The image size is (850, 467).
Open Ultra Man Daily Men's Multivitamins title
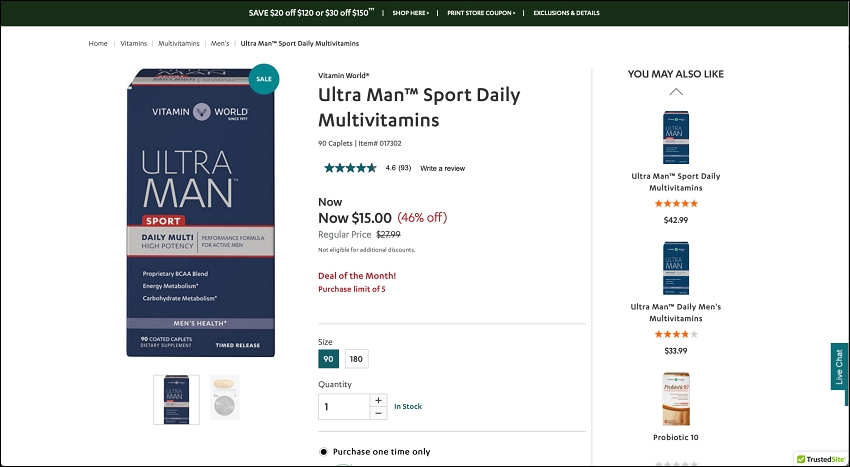(x=675, y=312)
